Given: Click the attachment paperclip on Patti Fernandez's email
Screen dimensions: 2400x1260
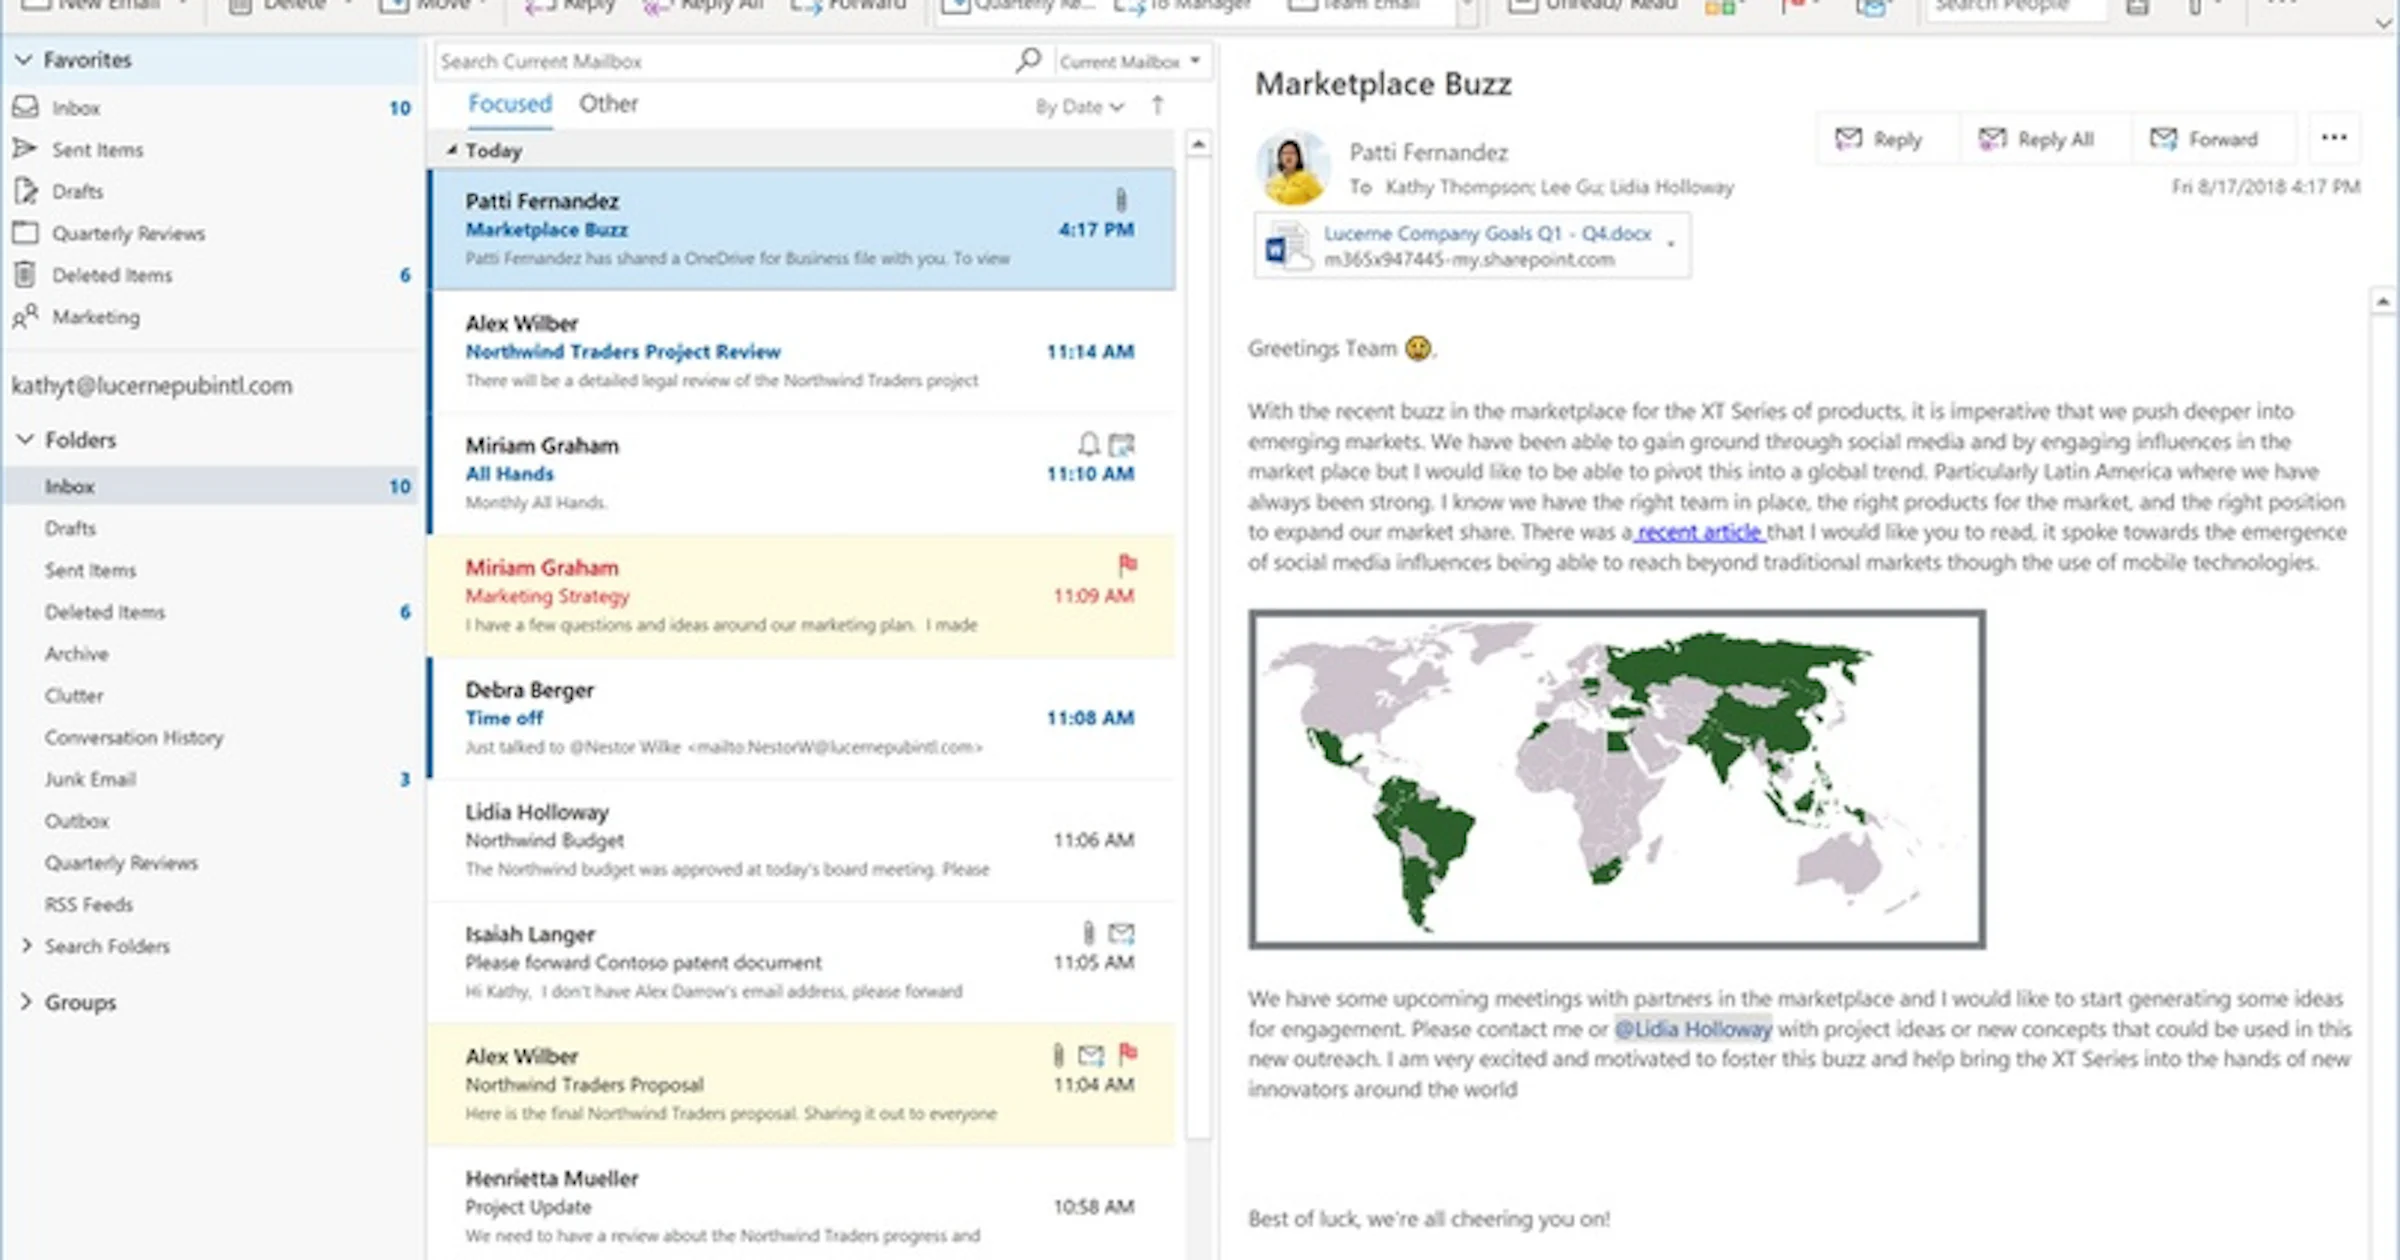Looking at the screenshot, I should (1120, 200).
